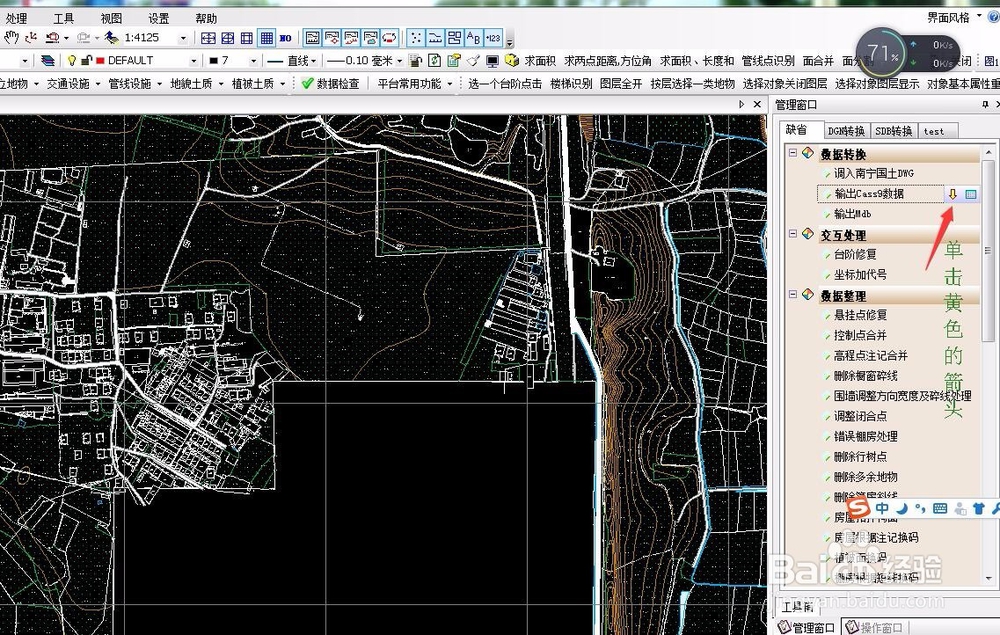Click the 图层全开 button

point(621,84)
